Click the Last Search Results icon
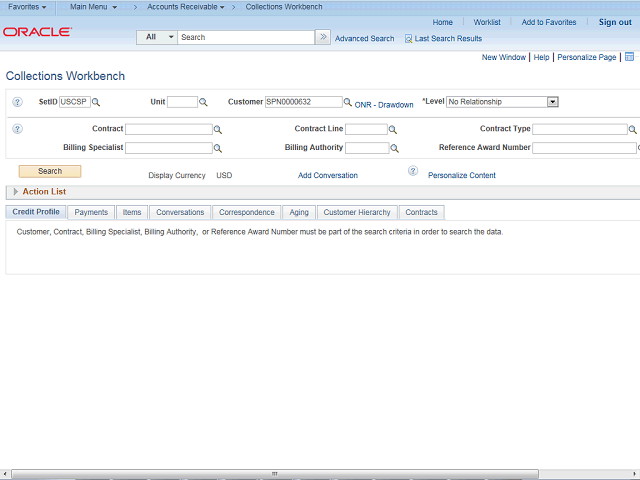640x480 pixels. (408, 39)
